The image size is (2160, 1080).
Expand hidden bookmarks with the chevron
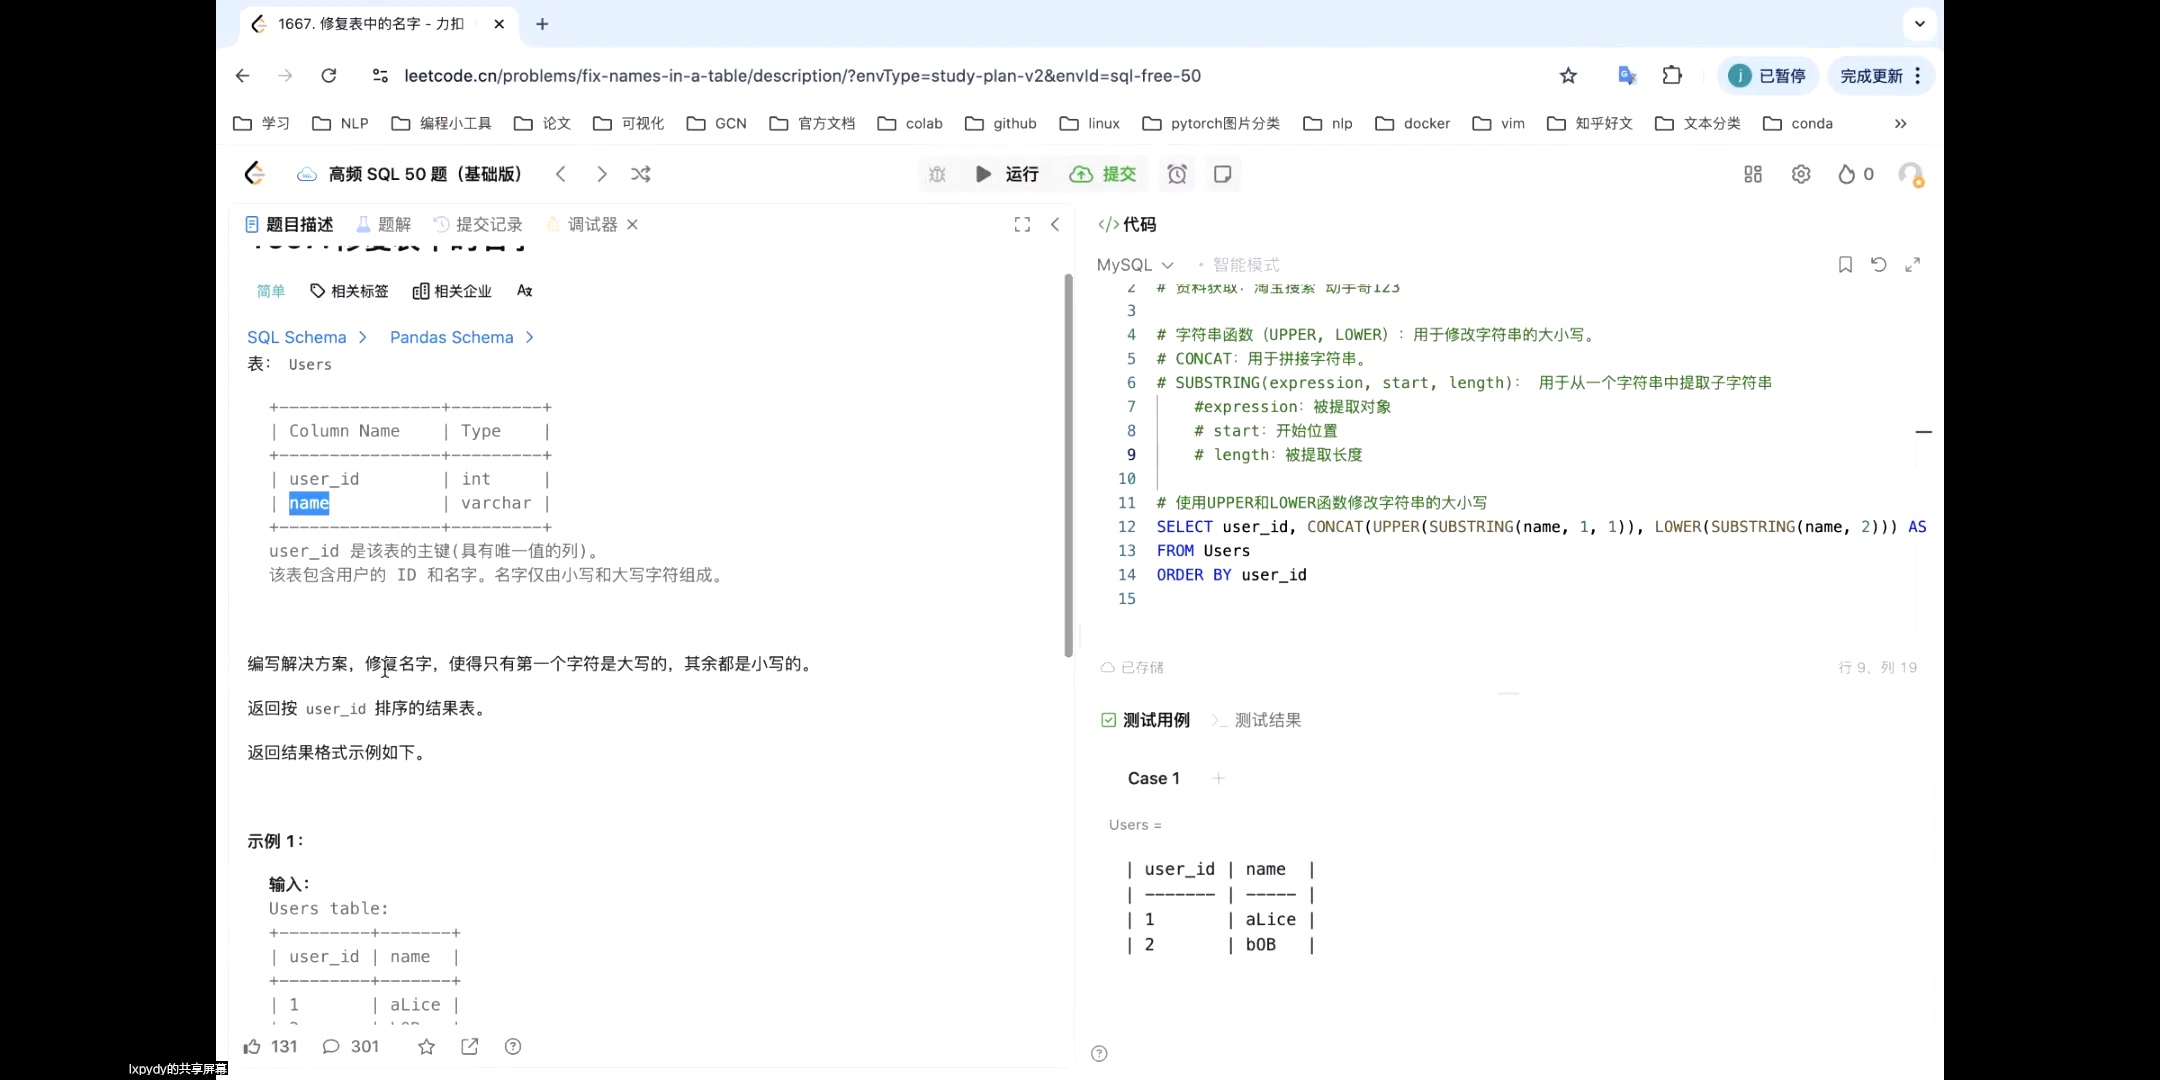[1899, 123]
